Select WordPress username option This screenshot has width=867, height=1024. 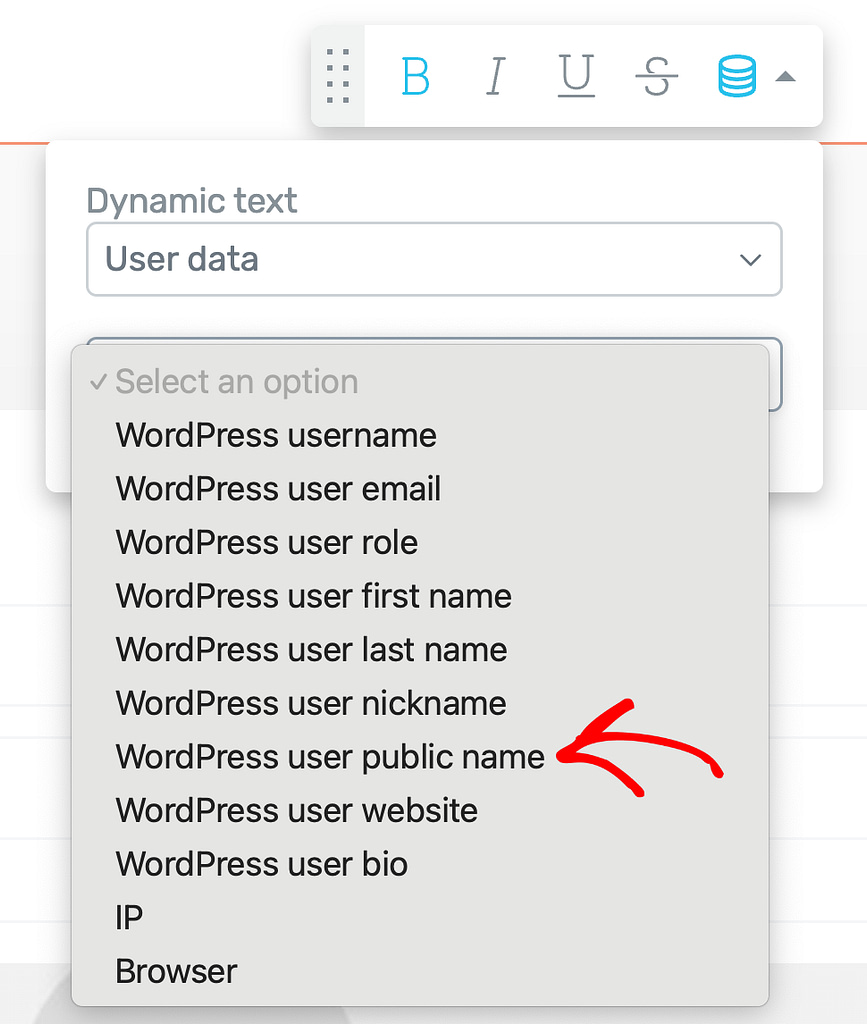[420, 436]
